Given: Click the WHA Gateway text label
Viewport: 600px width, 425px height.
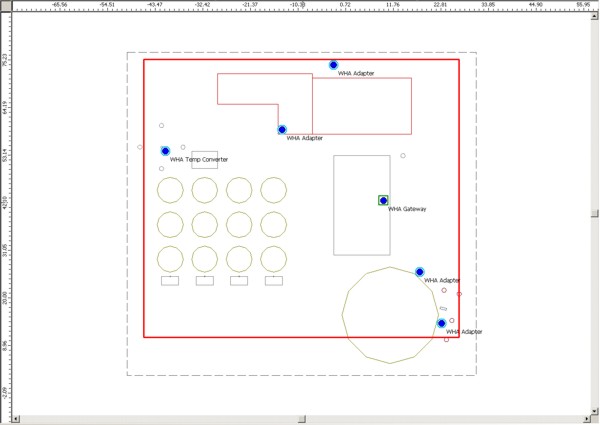Looking at the screenshot, I should tap(407, 210).
